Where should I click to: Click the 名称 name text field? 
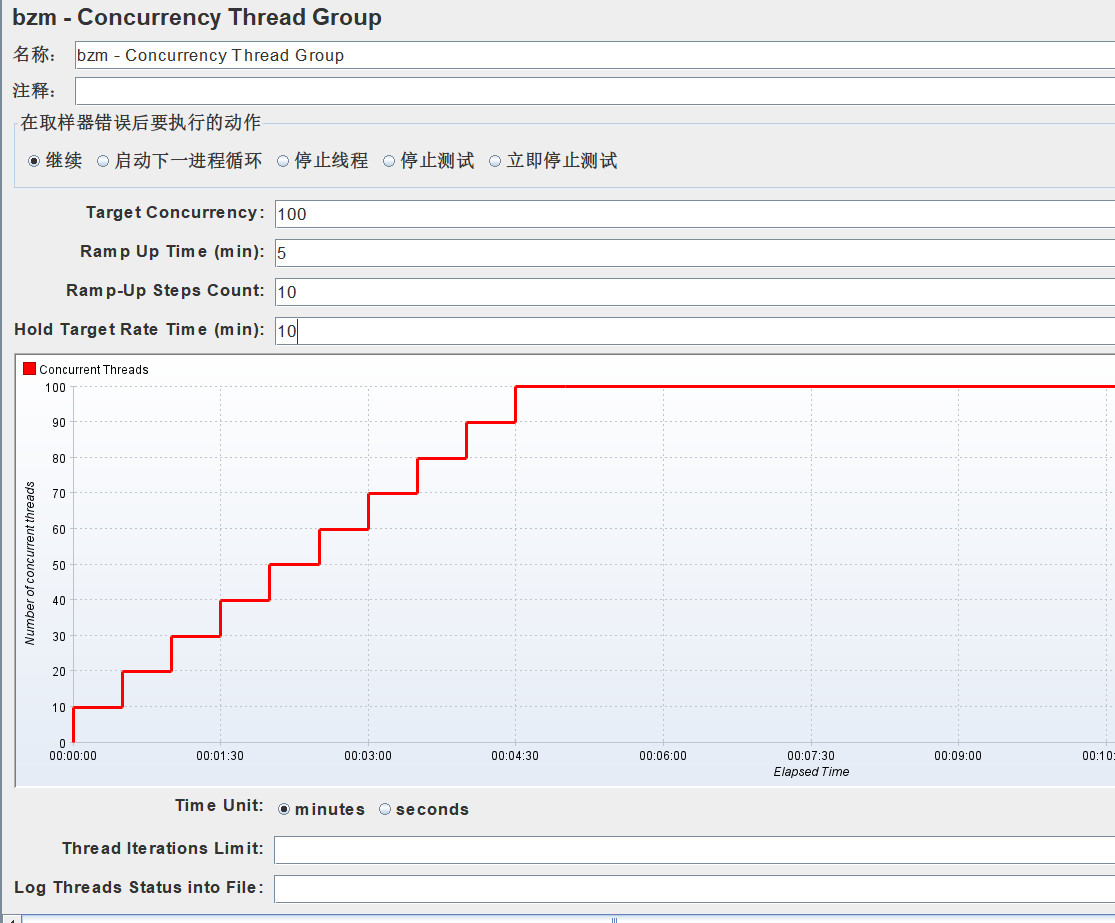pyautogui.click(x=400, y=55)
